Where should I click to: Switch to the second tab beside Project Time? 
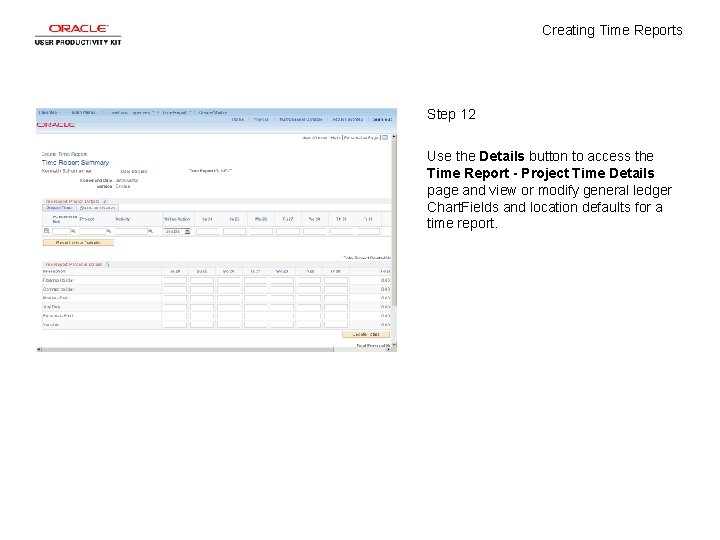97,208
